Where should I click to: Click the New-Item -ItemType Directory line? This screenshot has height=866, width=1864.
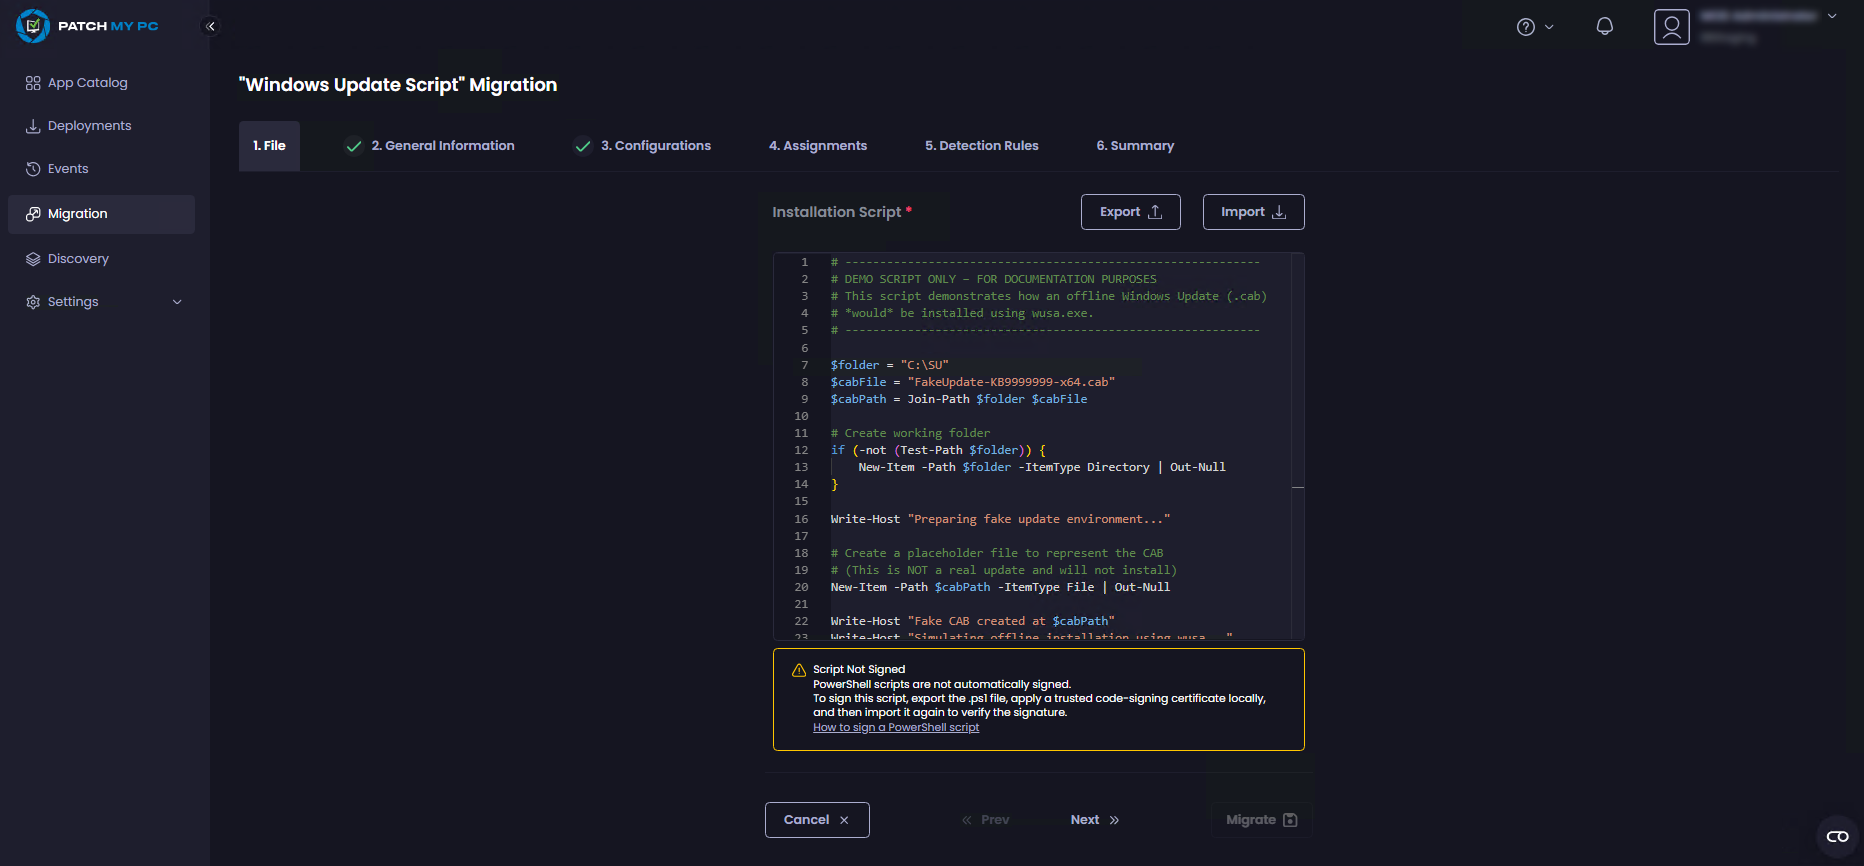click(1041, 467)
